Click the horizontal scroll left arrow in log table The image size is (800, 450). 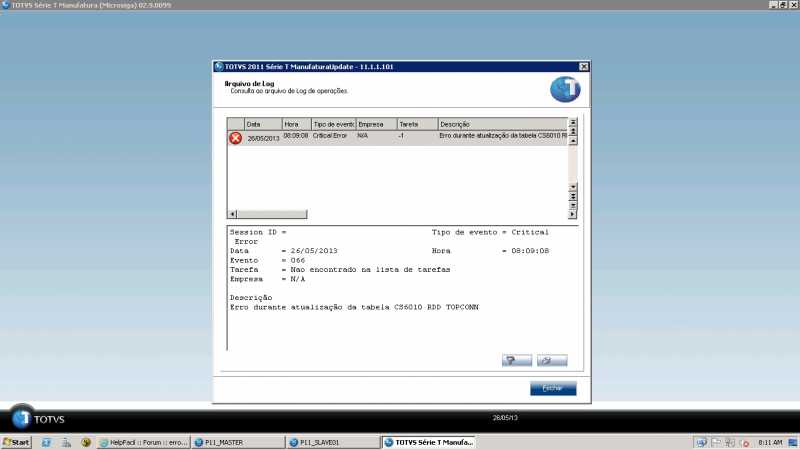233,214
